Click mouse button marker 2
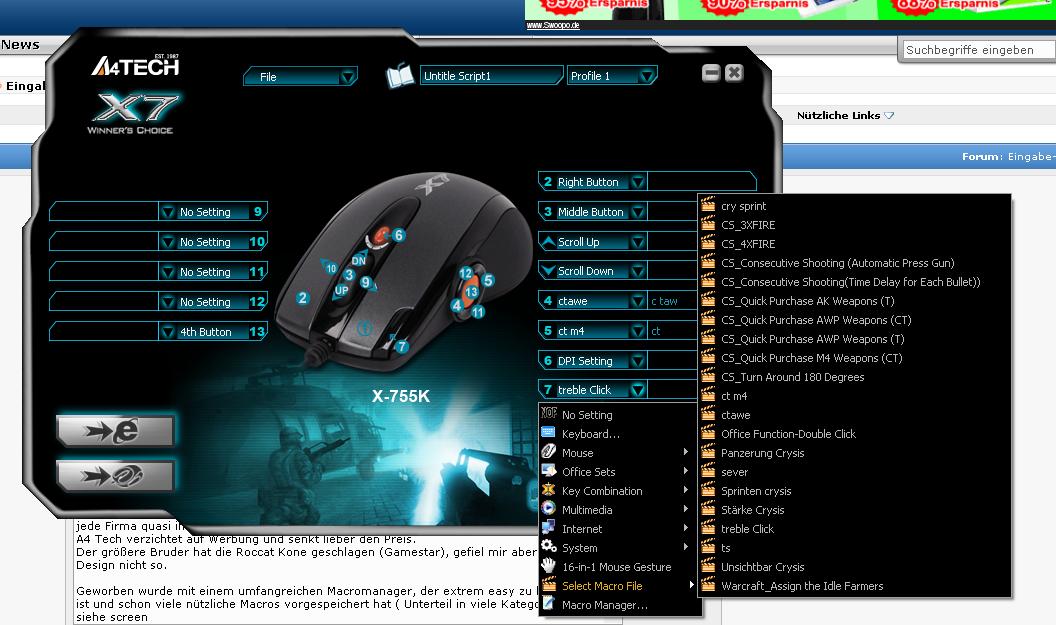This screenshot has width=1056, height=625. 302,298
